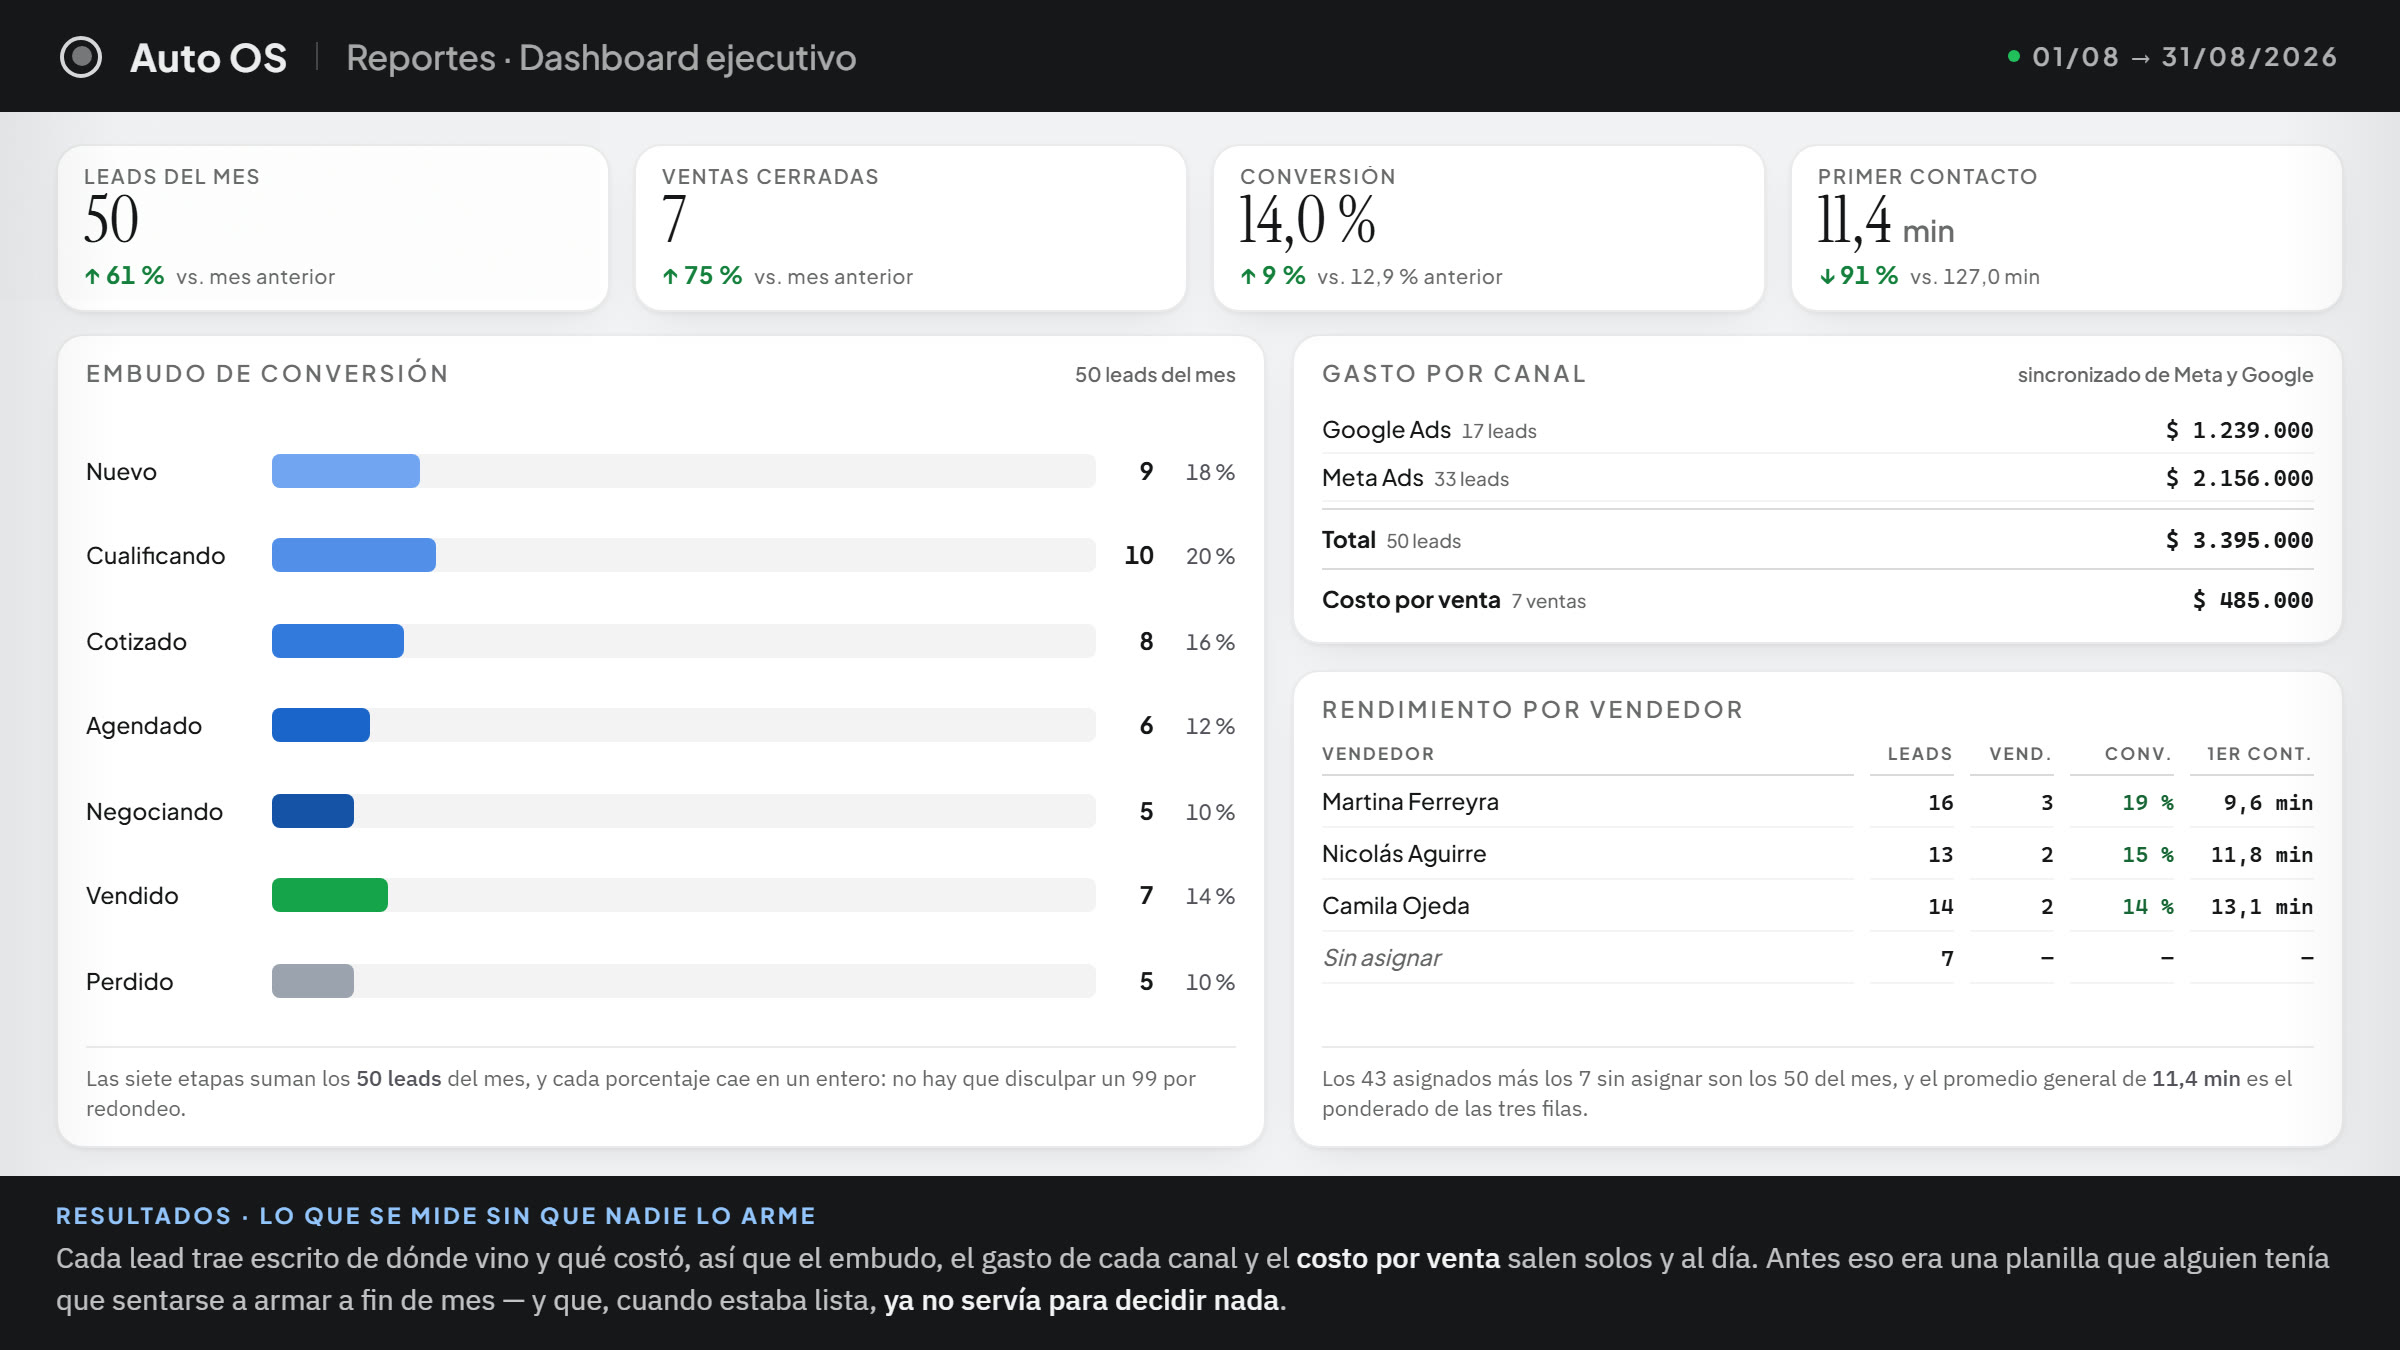The width and height of the screenshot is (2400, 1350).
Task: Open the 01/08 → 31/08/2026 date range
Action: pos(2185,57)
